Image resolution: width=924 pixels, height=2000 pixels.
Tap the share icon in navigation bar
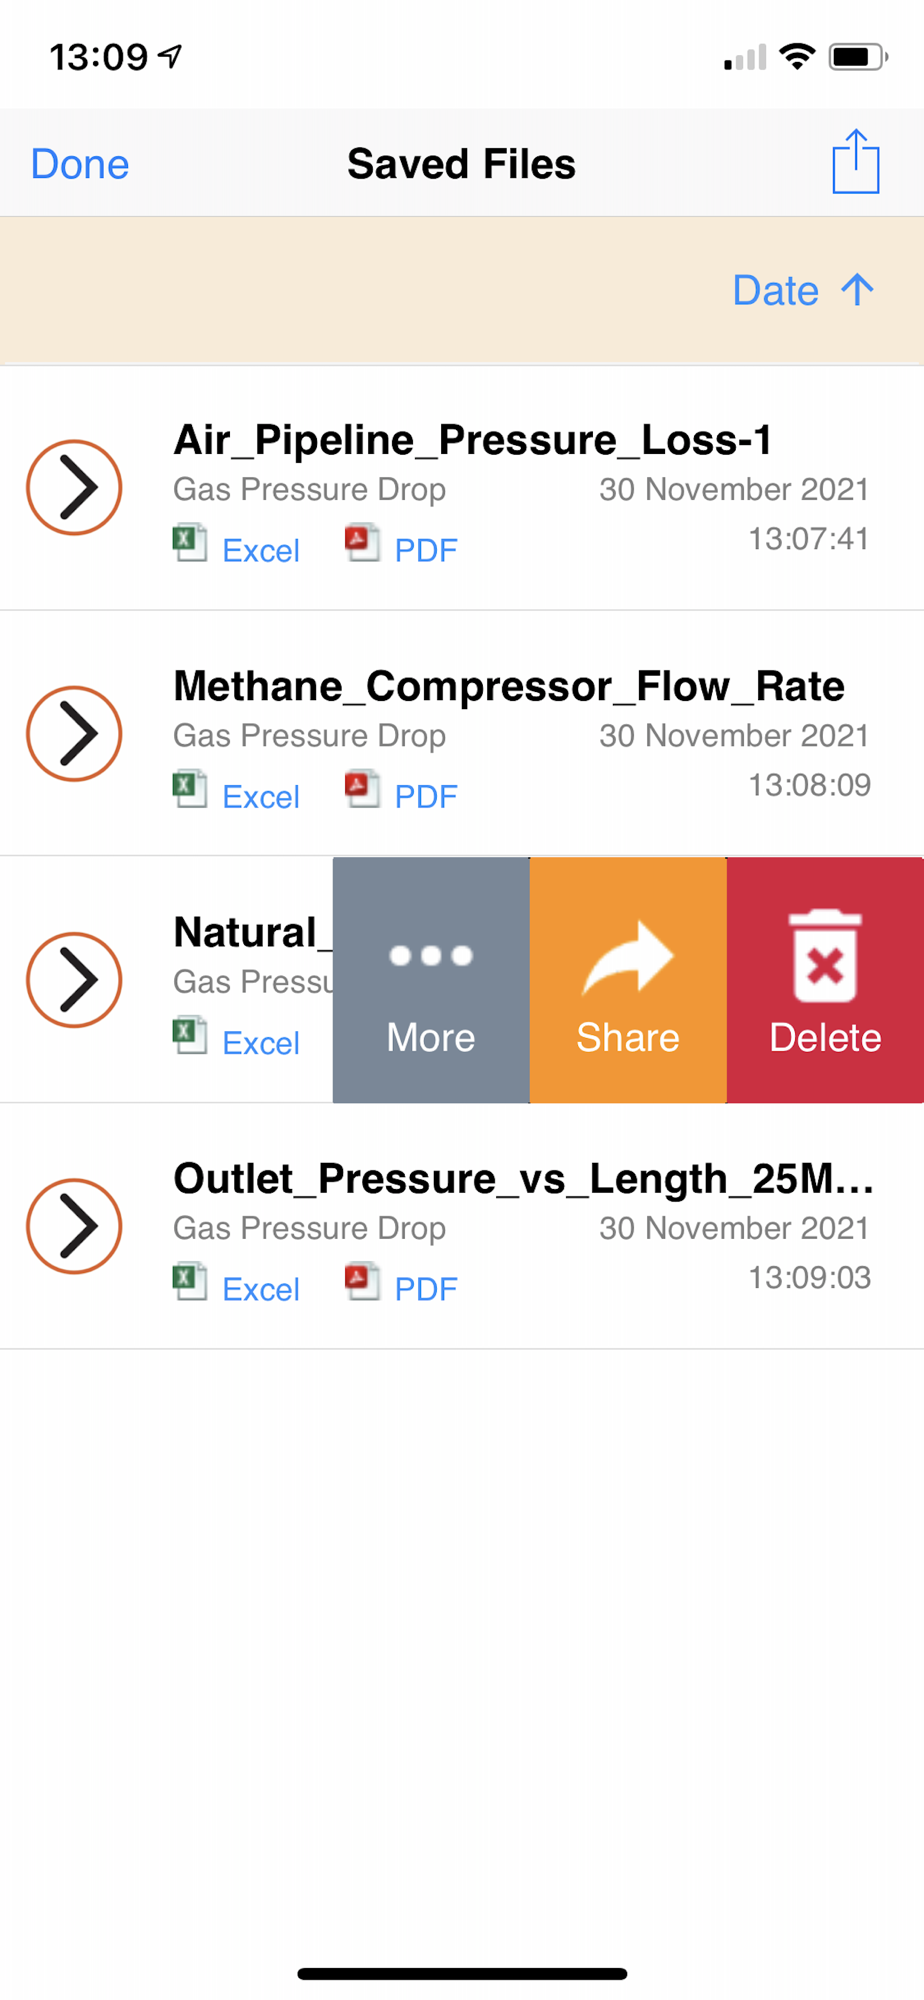[855, 163]
